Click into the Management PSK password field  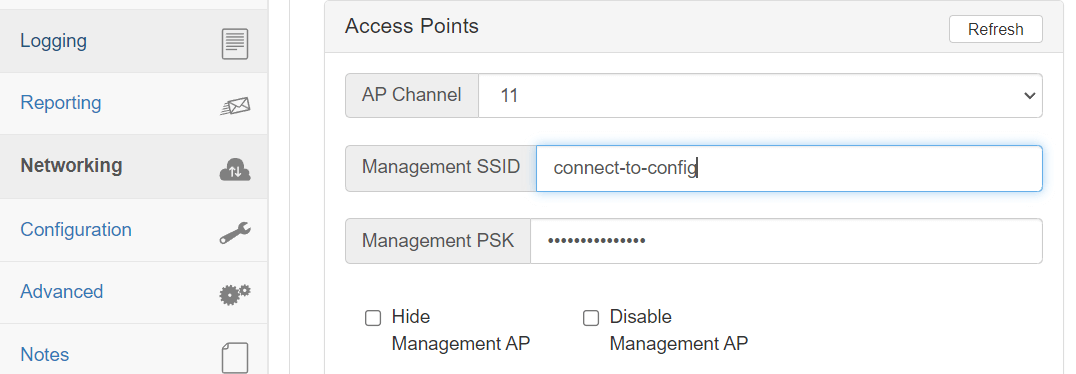[x=786, y=241]
